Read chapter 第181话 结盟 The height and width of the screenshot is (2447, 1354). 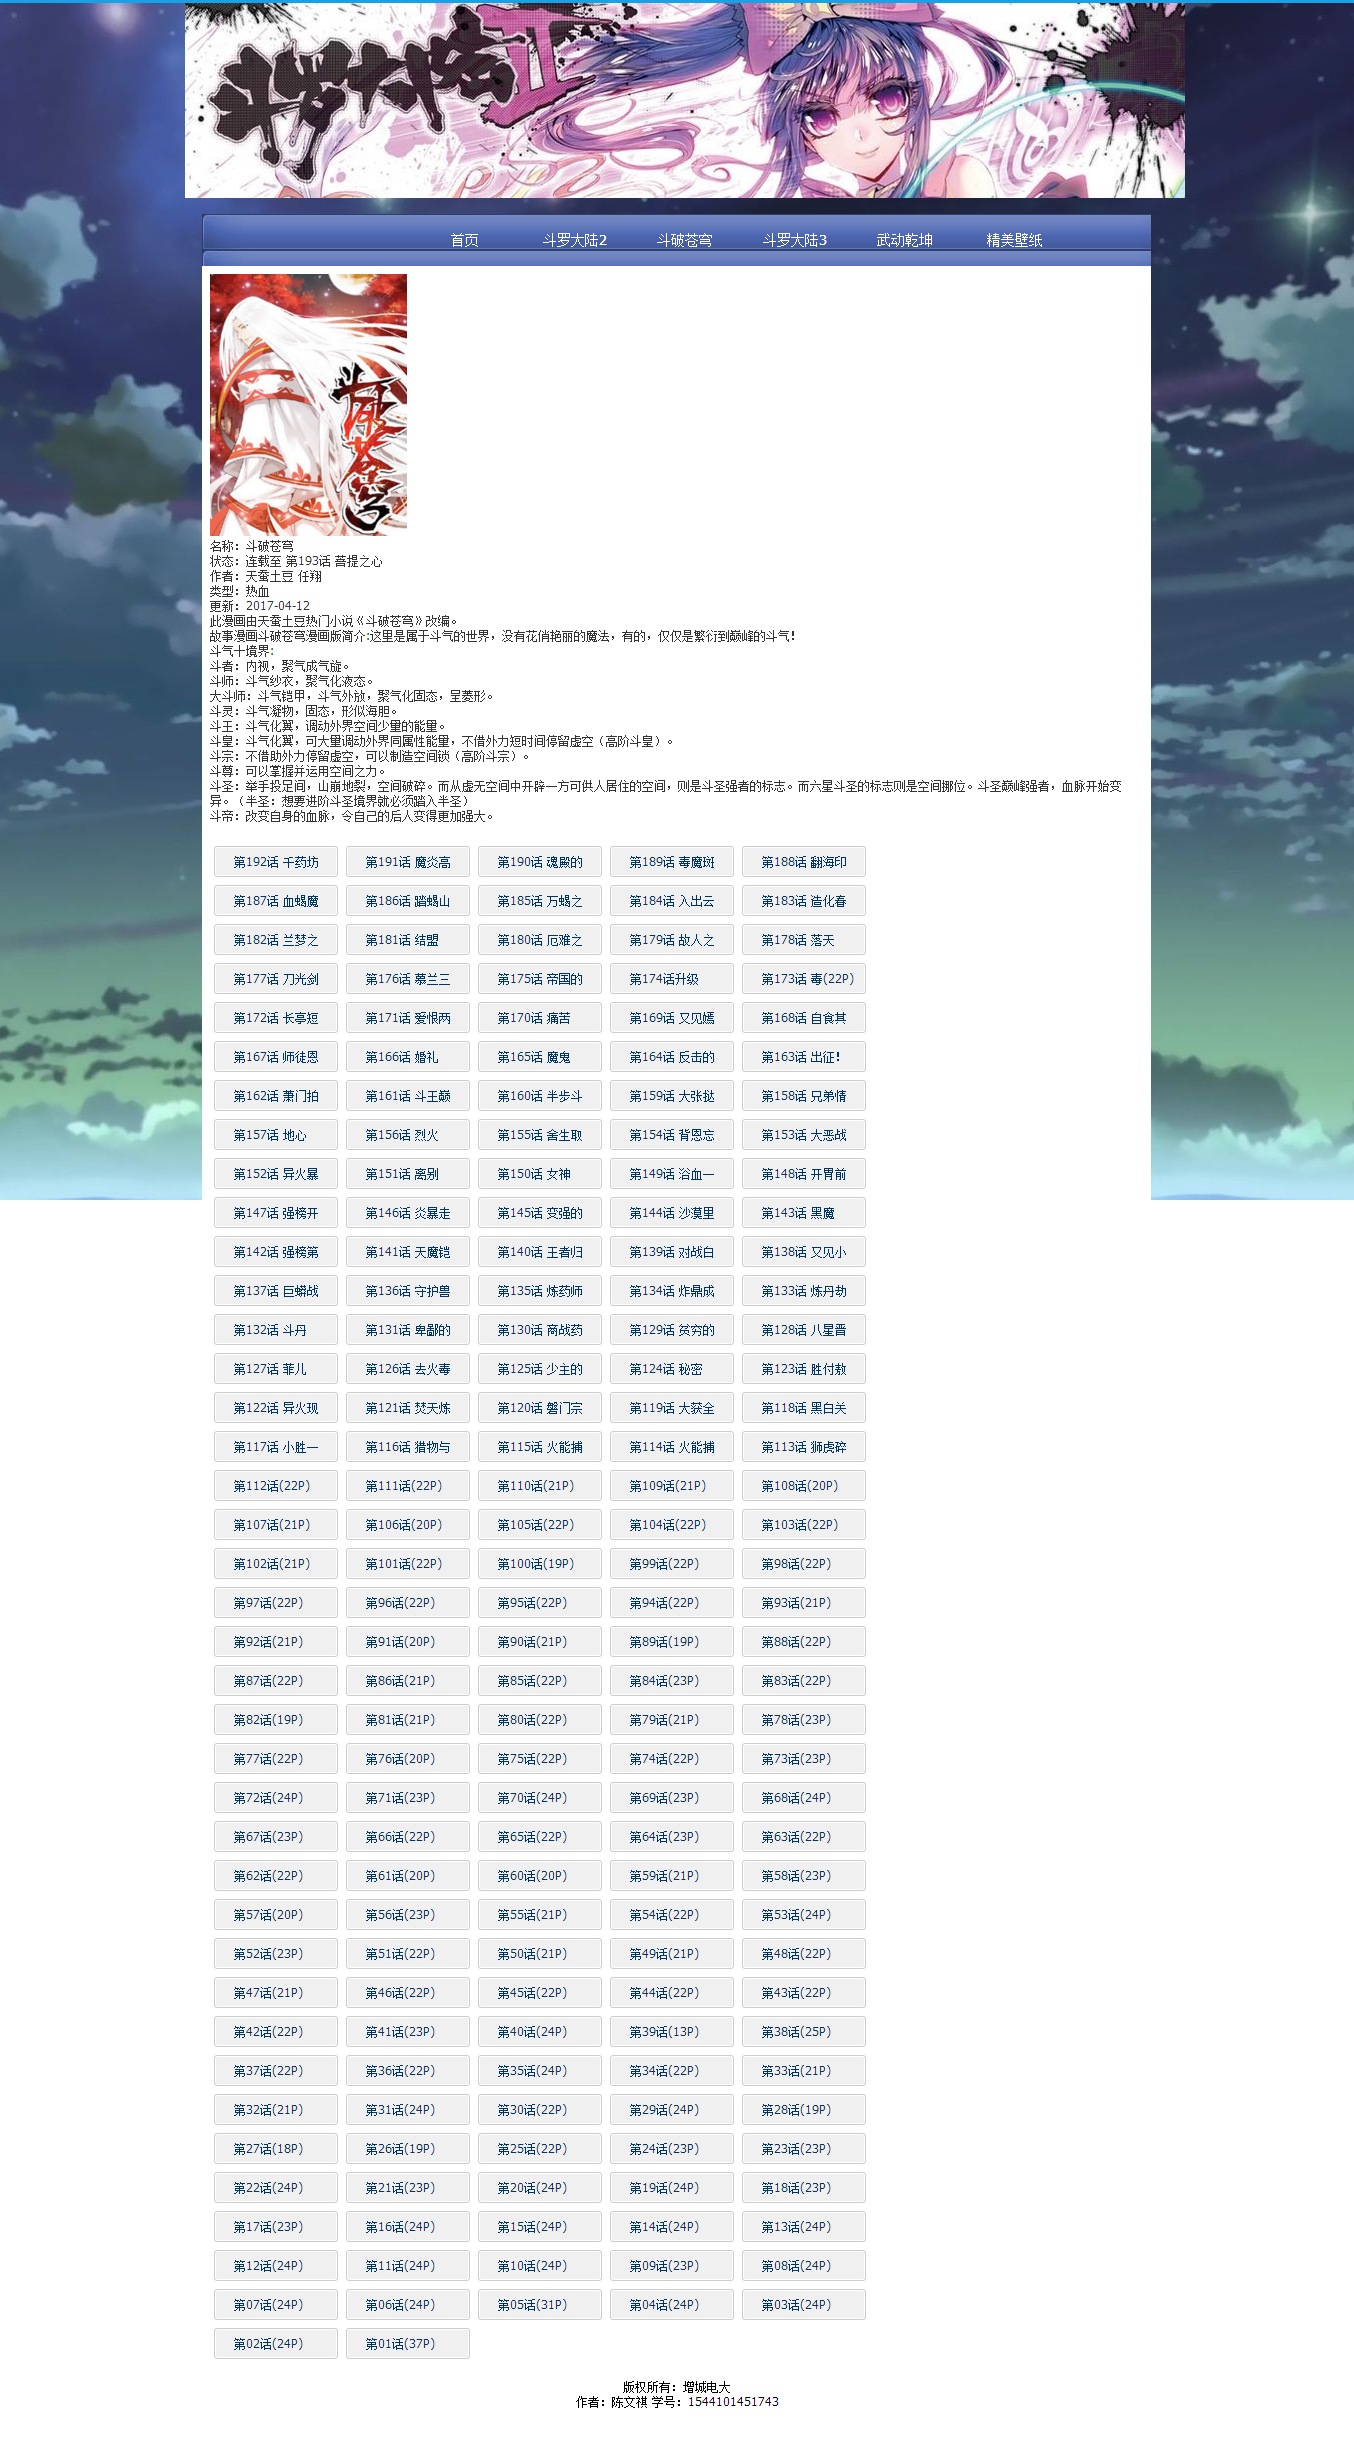click(x=408, y=940)
